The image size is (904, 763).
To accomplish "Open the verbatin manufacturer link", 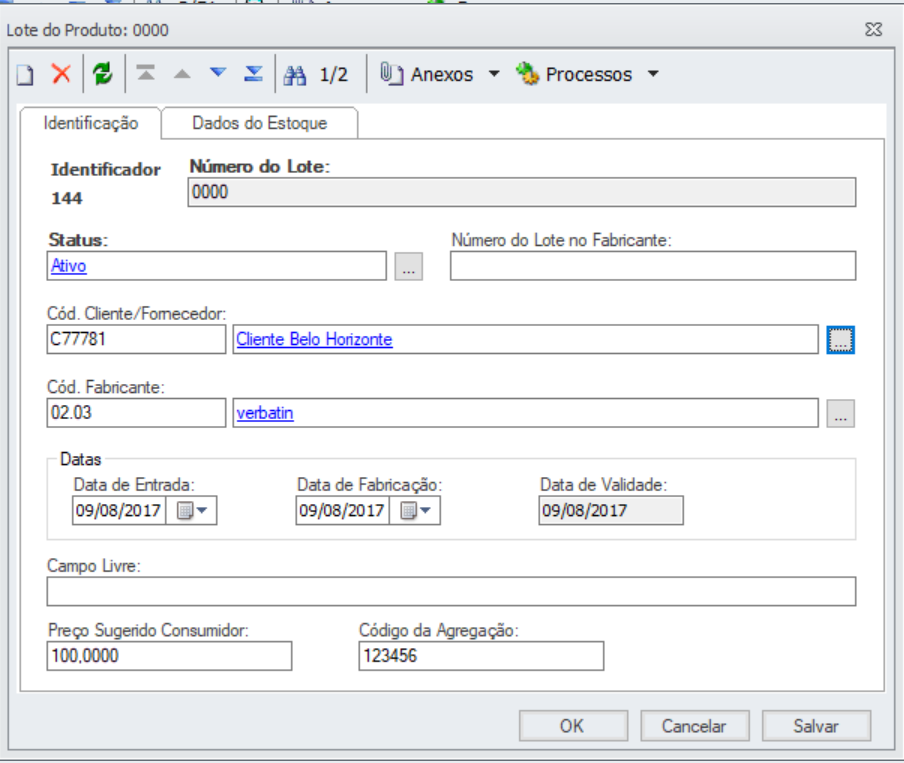I will [265, 413].
